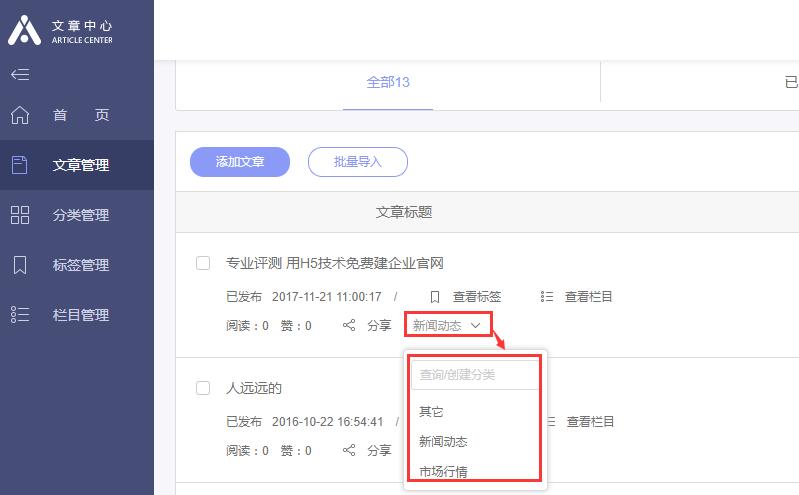Screen dimensions: 799x495
Task: Click 查看栏目 for 专业评测 article
Action: tap(589, 297)
